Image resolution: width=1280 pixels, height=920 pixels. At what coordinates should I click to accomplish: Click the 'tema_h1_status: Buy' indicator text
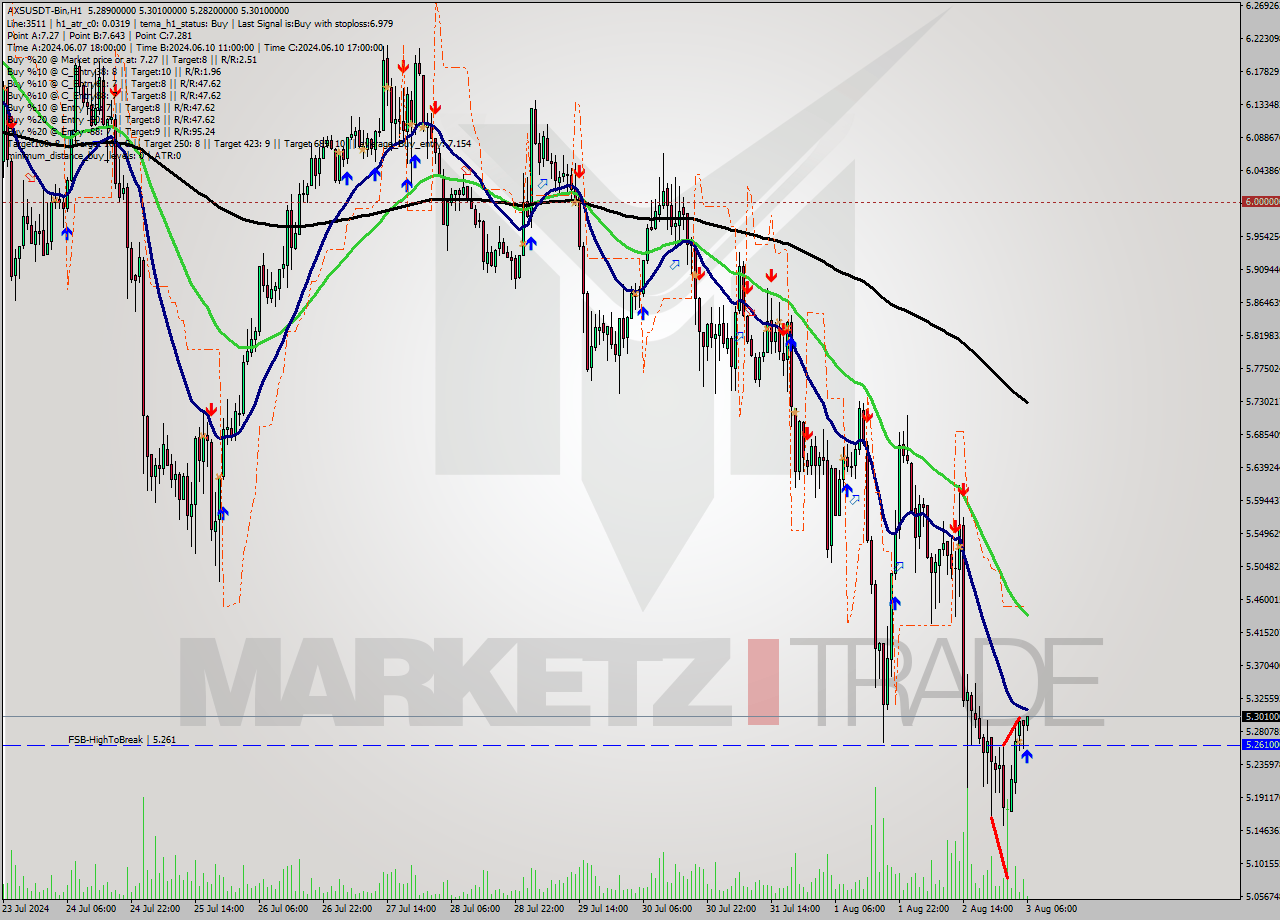(x=183, y=24)
